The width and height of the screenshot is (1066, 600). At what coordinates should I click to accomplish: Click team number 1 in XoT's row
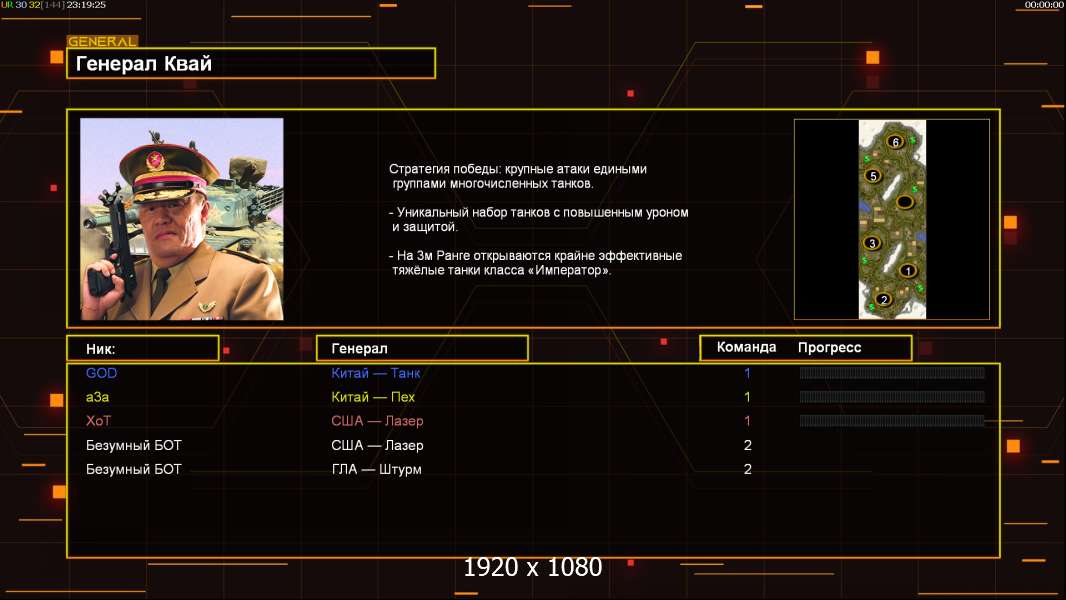tap(747, 421)
